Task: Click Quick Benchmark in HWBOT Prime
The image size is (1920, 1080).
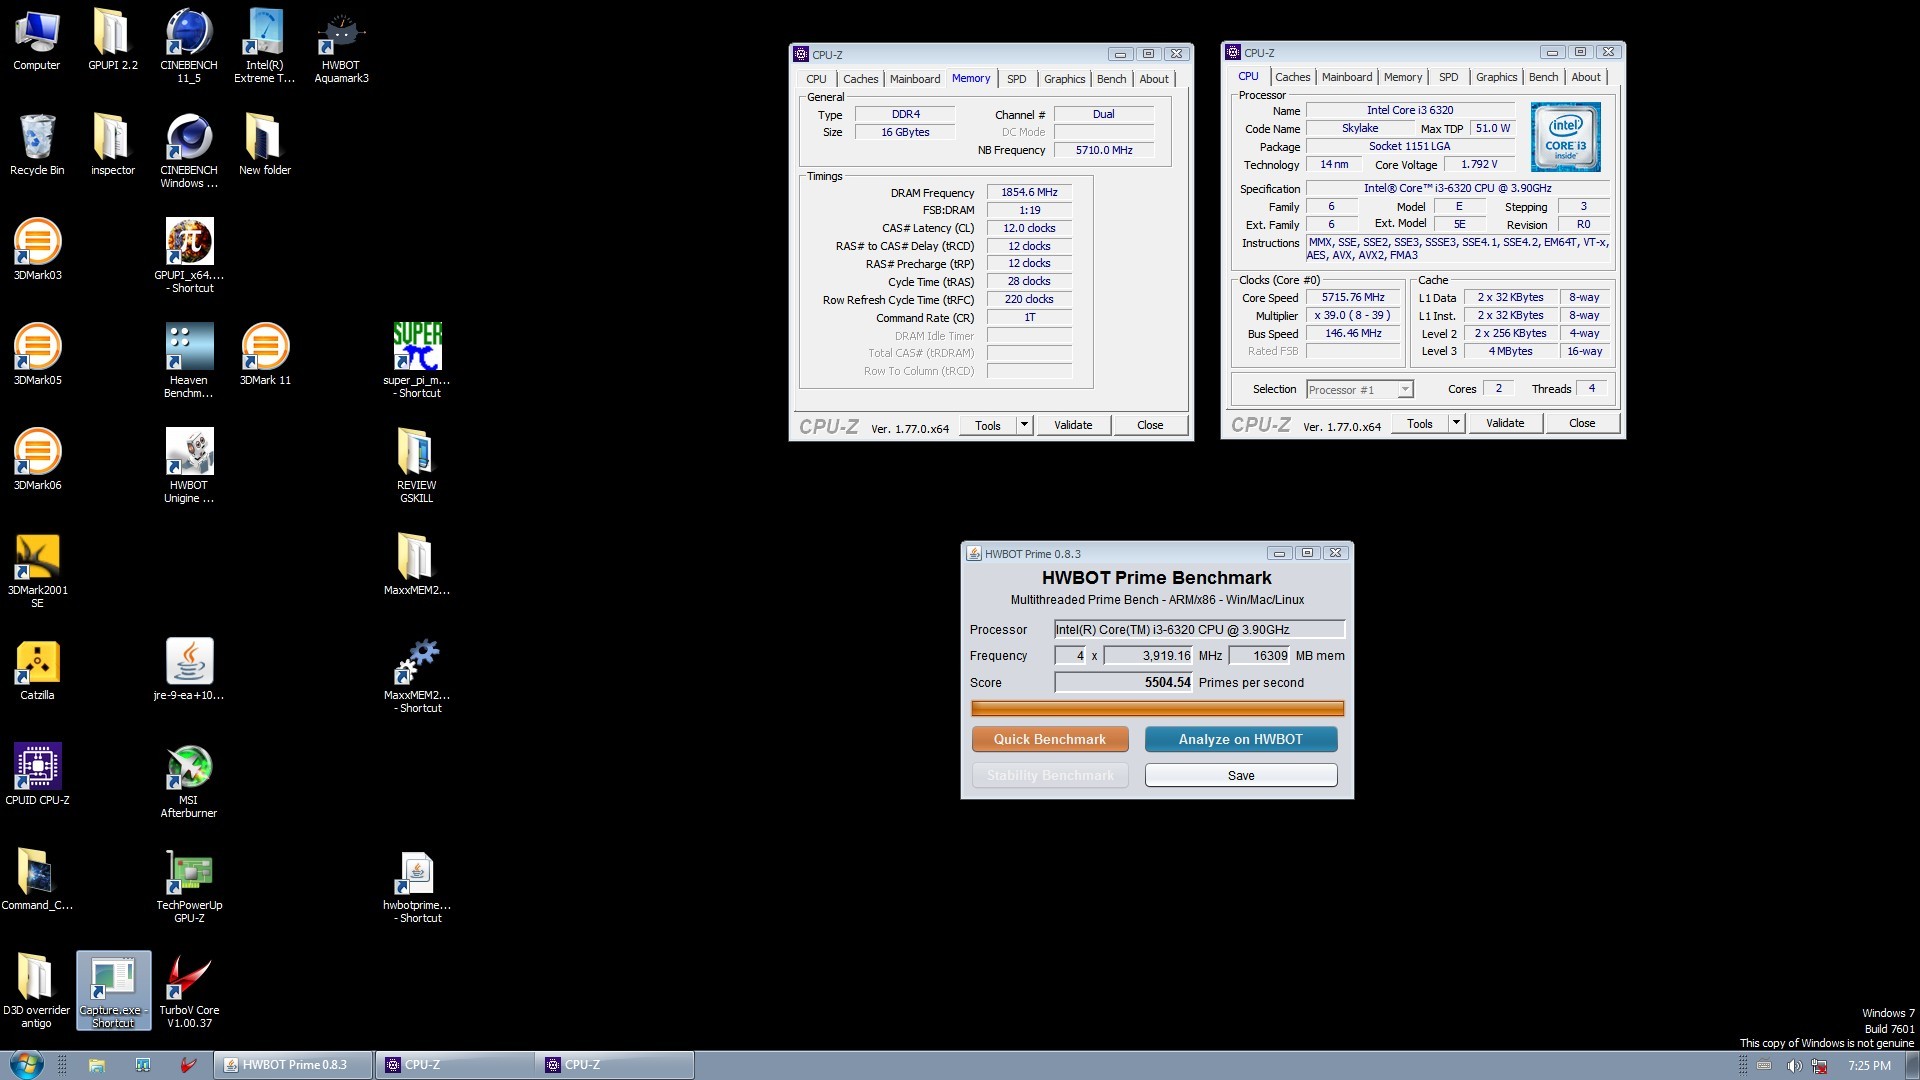Action: pos(1050,739)
